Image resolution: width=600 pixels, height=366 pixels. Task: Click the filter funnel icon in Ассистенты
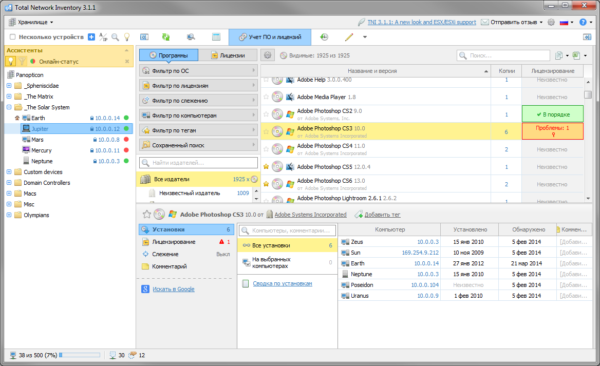point(22,61)
